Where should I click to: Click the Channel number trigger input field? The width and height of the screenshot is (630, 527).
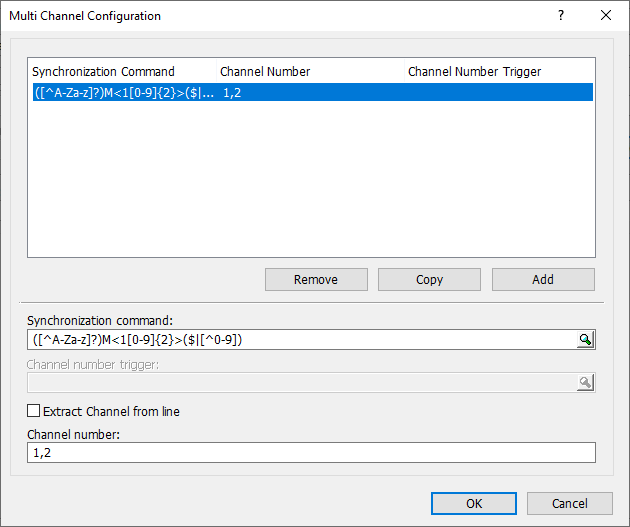302,382
